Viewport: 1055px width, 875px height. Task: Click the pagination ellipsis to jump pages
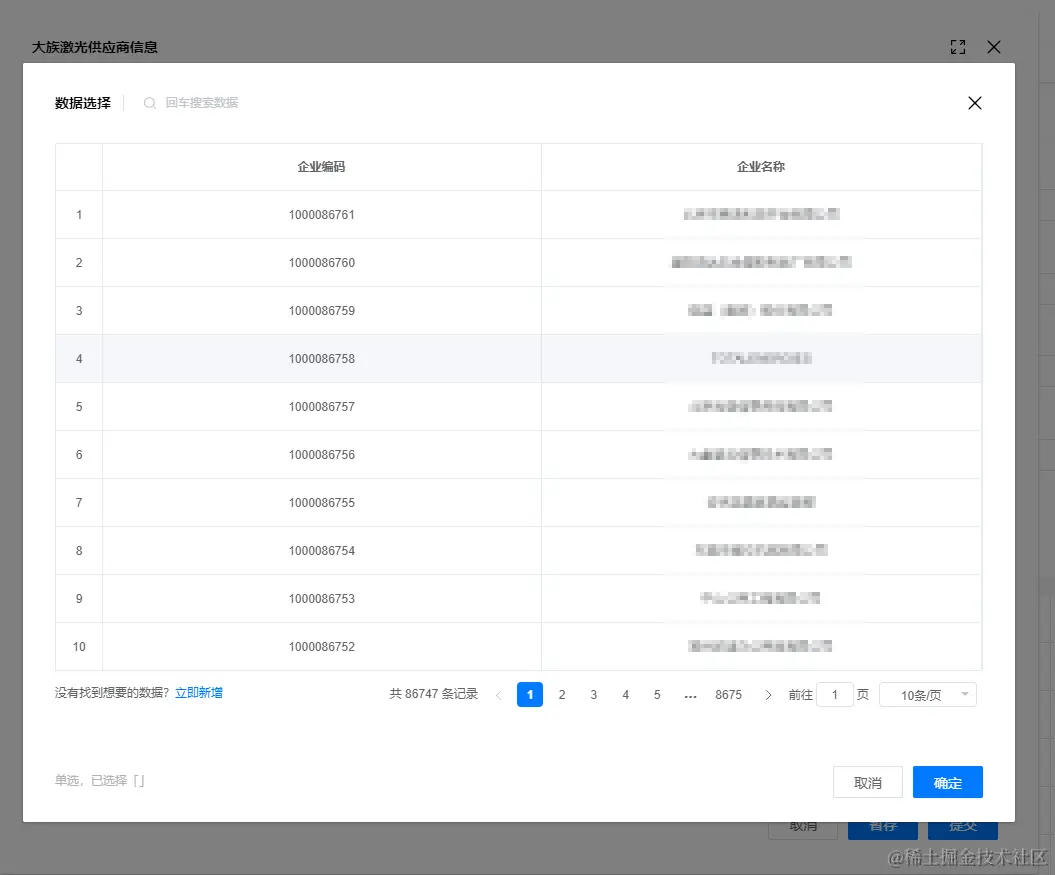pos(690,695)
